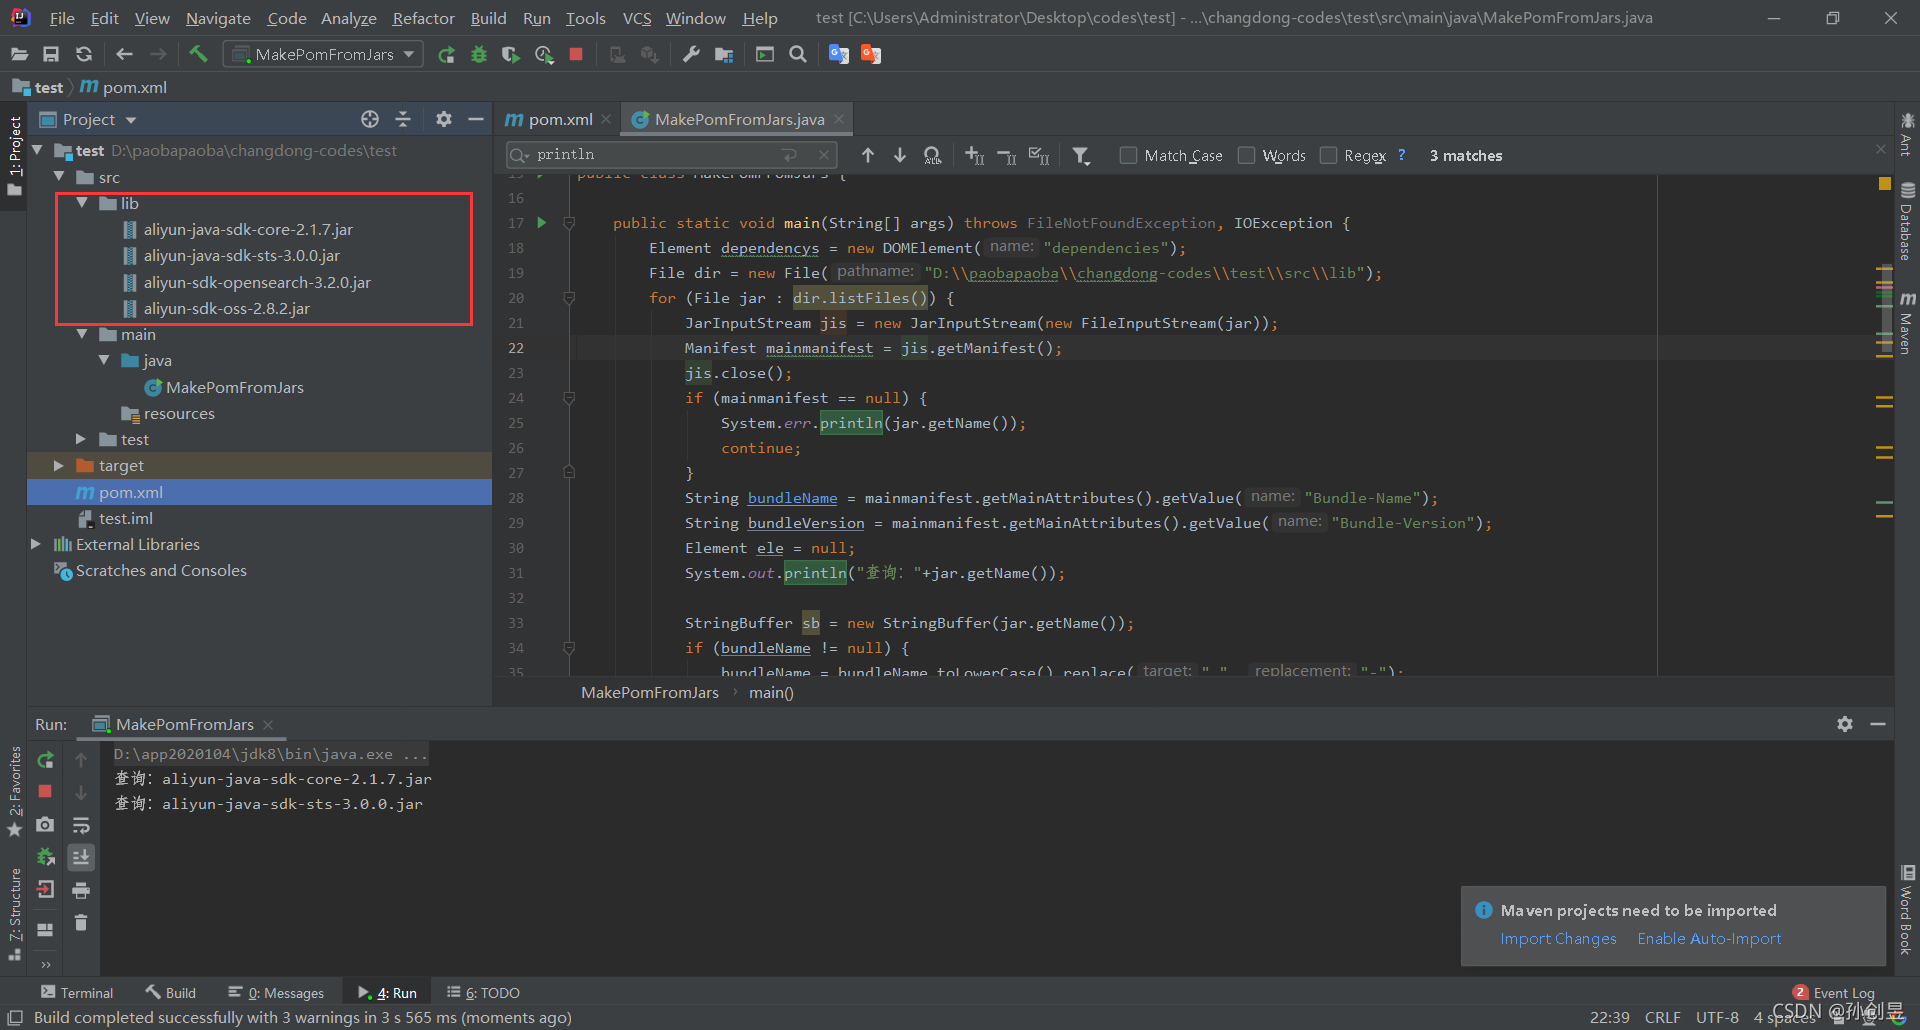Open Event Log button
Image resolution: width=1920 pixels, height=1030 pixels.
point(1834,992)
